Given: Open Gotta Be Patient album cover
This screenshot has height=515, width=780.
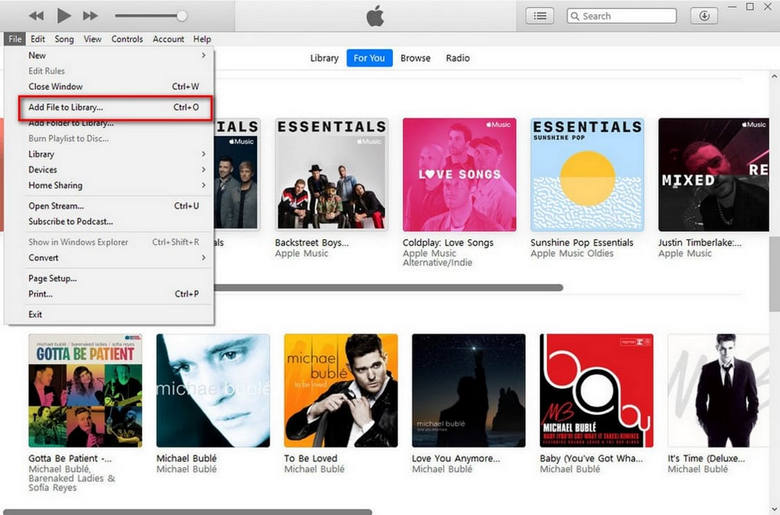Looking at the screenshot, I should (85, 391).
